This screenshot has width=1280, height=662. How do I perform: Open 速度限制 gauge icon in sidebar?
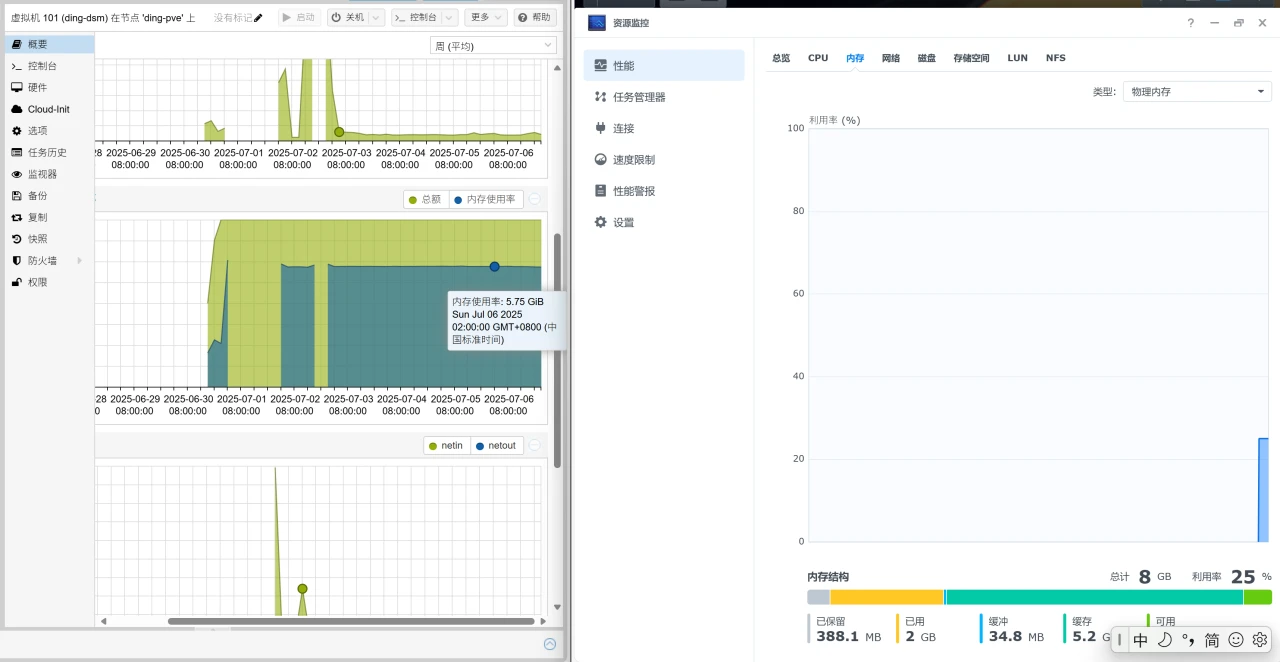(x=600, y=160)
